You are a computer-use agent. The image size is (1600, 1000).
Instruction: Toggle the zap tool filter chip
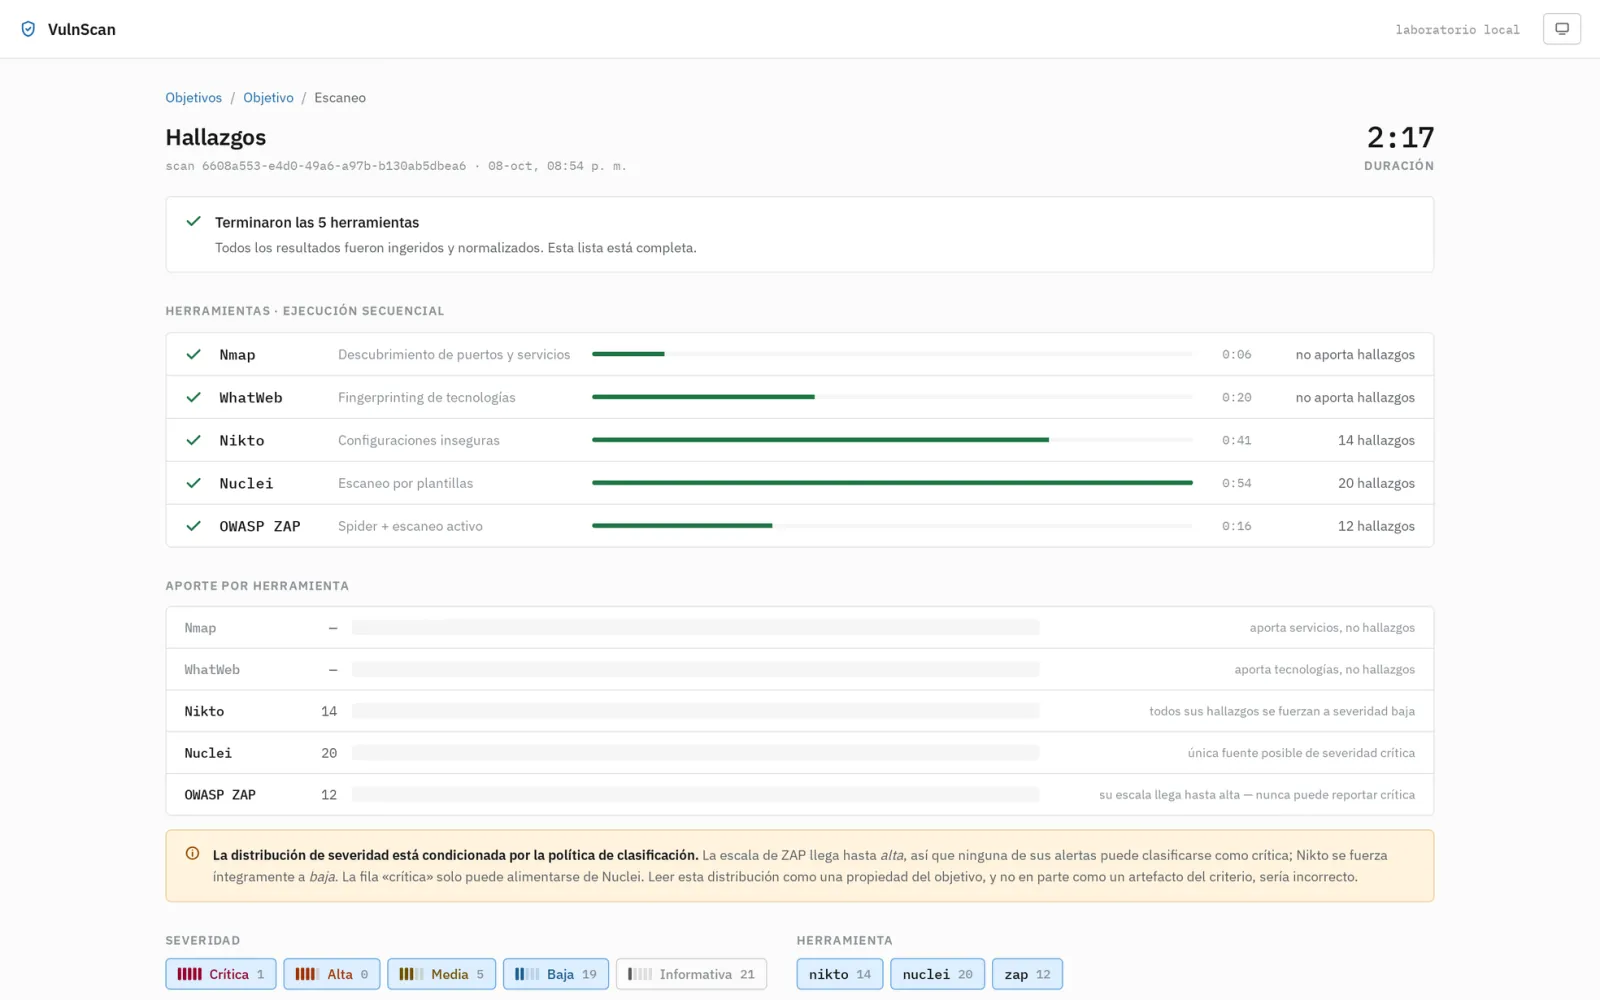[1027, 974]
